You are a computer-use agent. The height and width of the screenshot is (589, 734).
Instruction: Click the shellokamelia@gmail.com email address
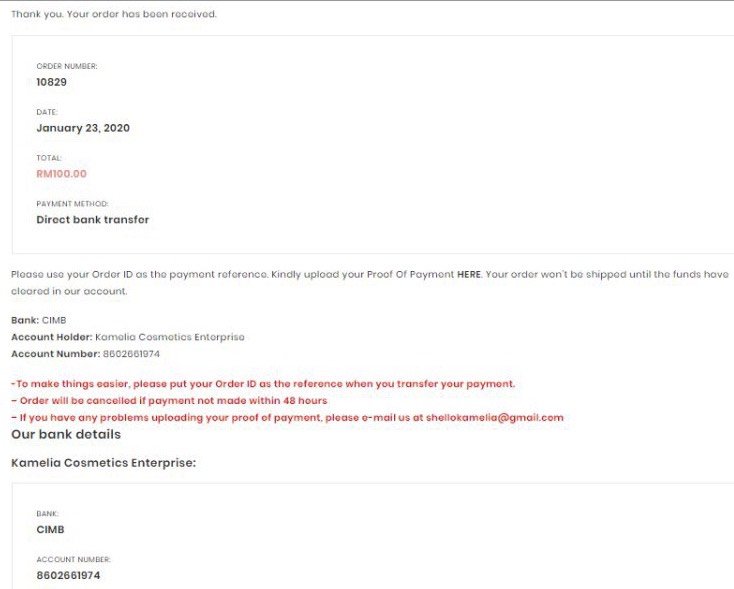click(495, 418)
